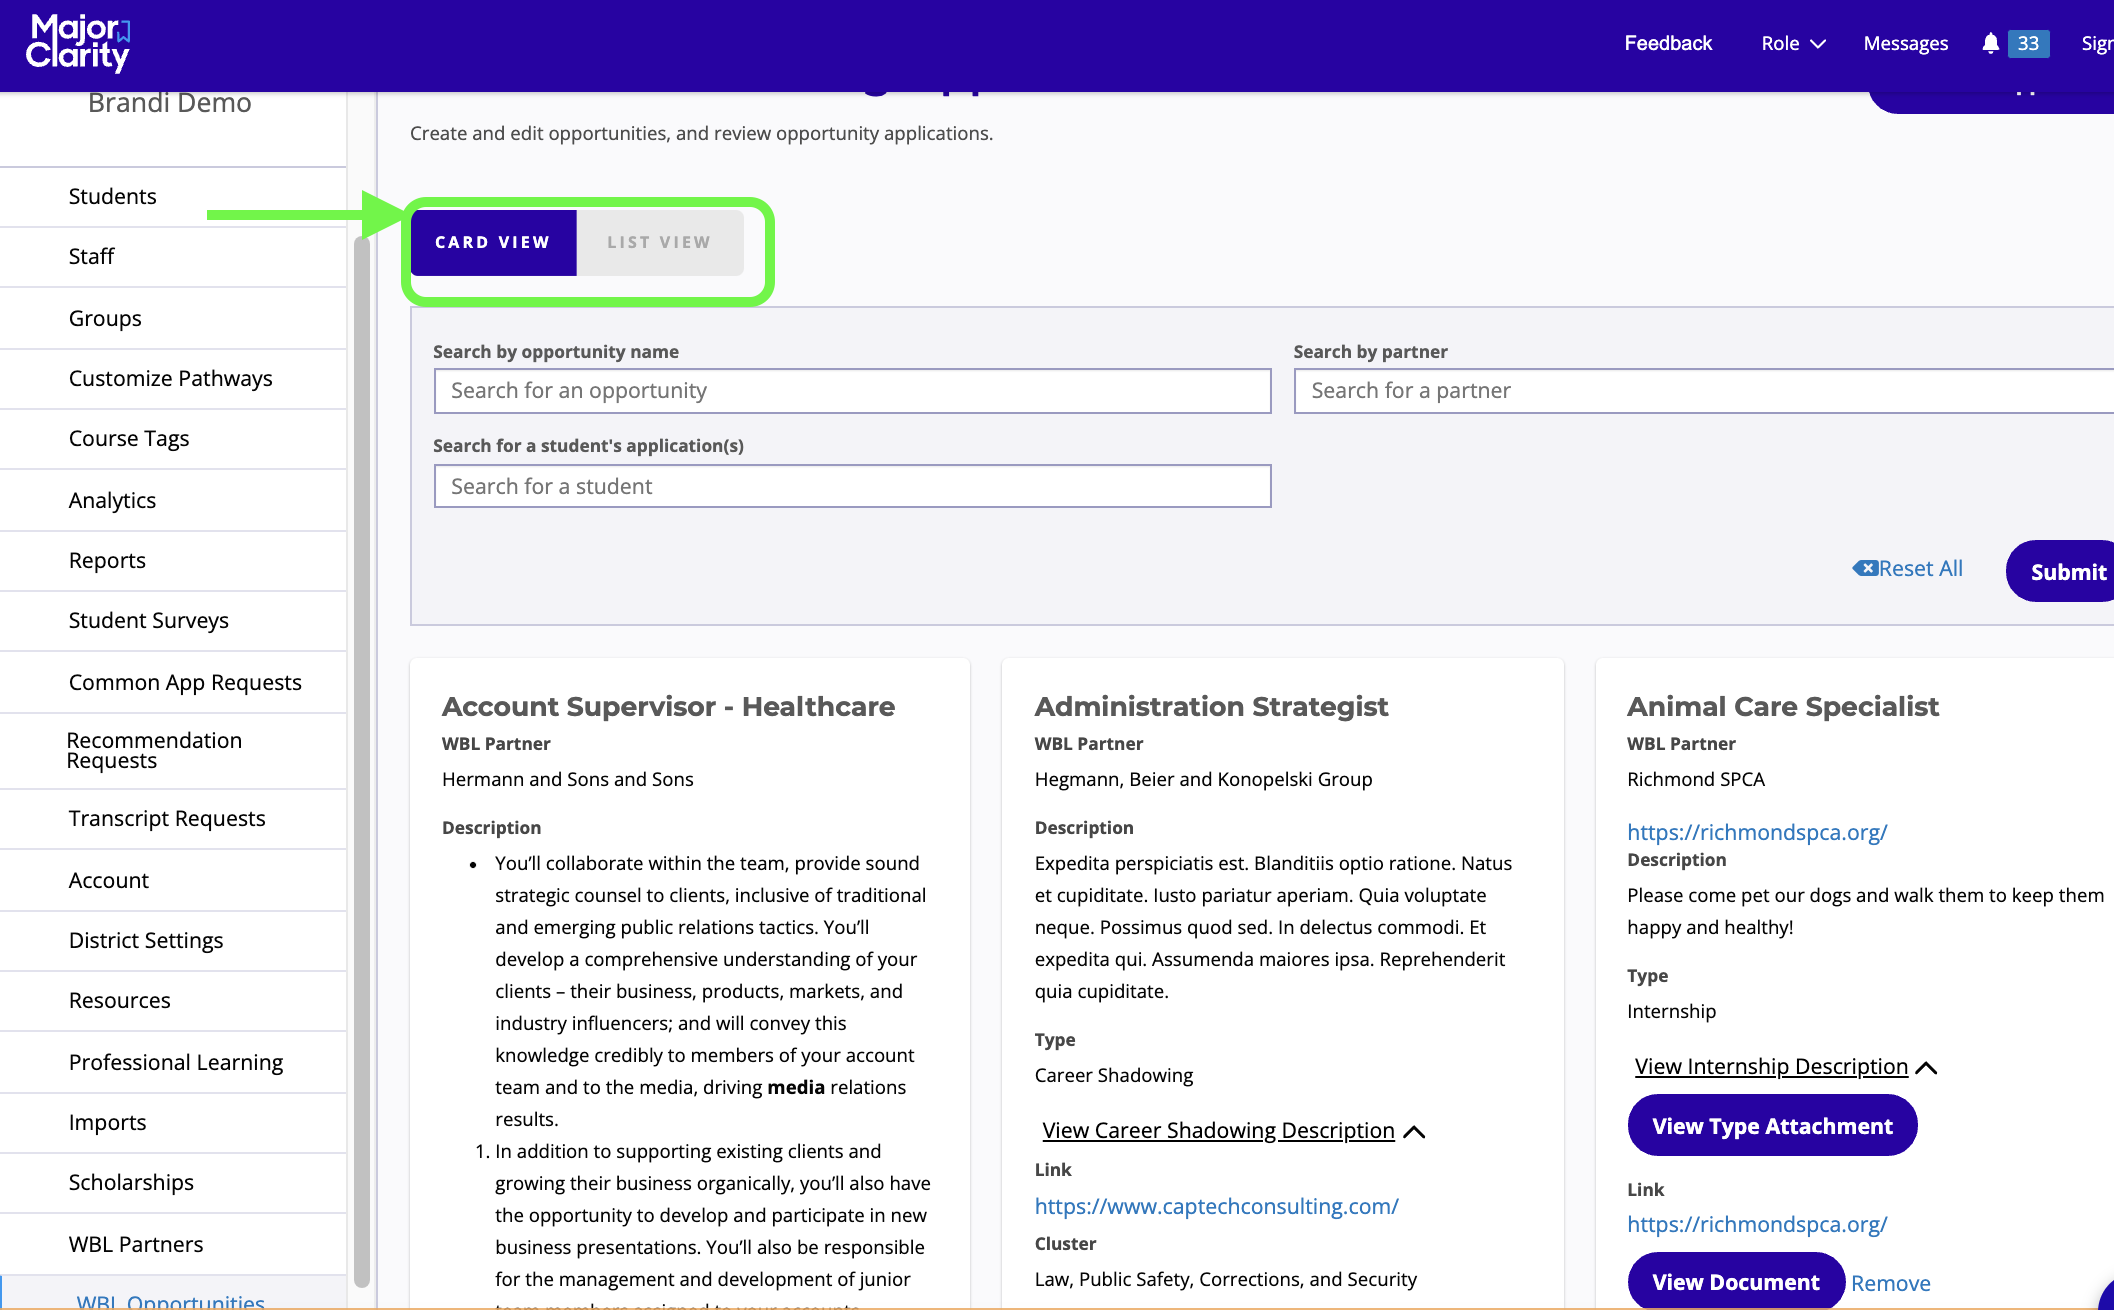
Task: Collapse View Internship Description chevron
Action: click(1926, 1067)
